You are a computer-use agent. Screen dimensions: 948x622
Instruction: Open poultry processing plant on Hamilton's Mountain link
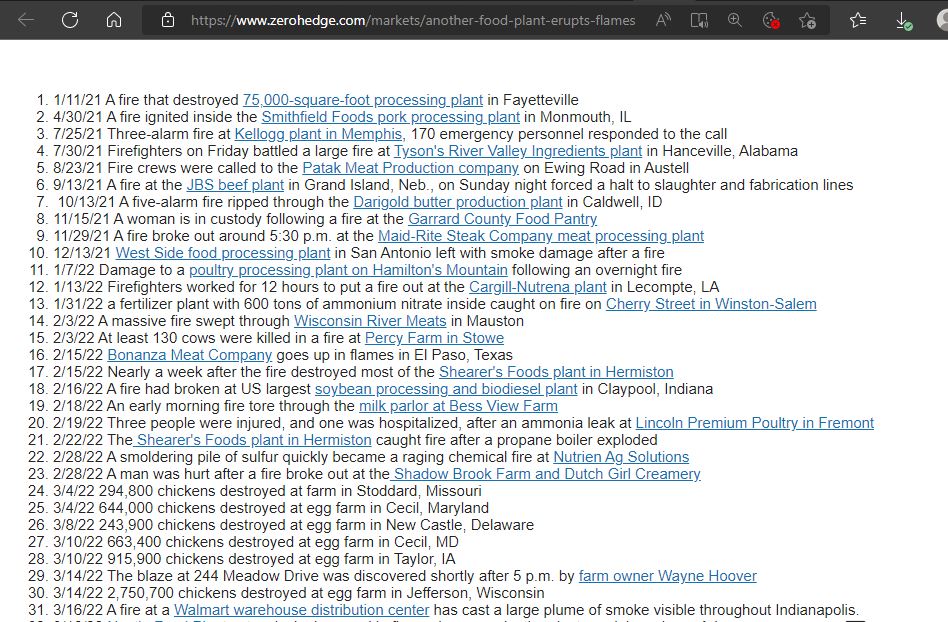point(348,269)
